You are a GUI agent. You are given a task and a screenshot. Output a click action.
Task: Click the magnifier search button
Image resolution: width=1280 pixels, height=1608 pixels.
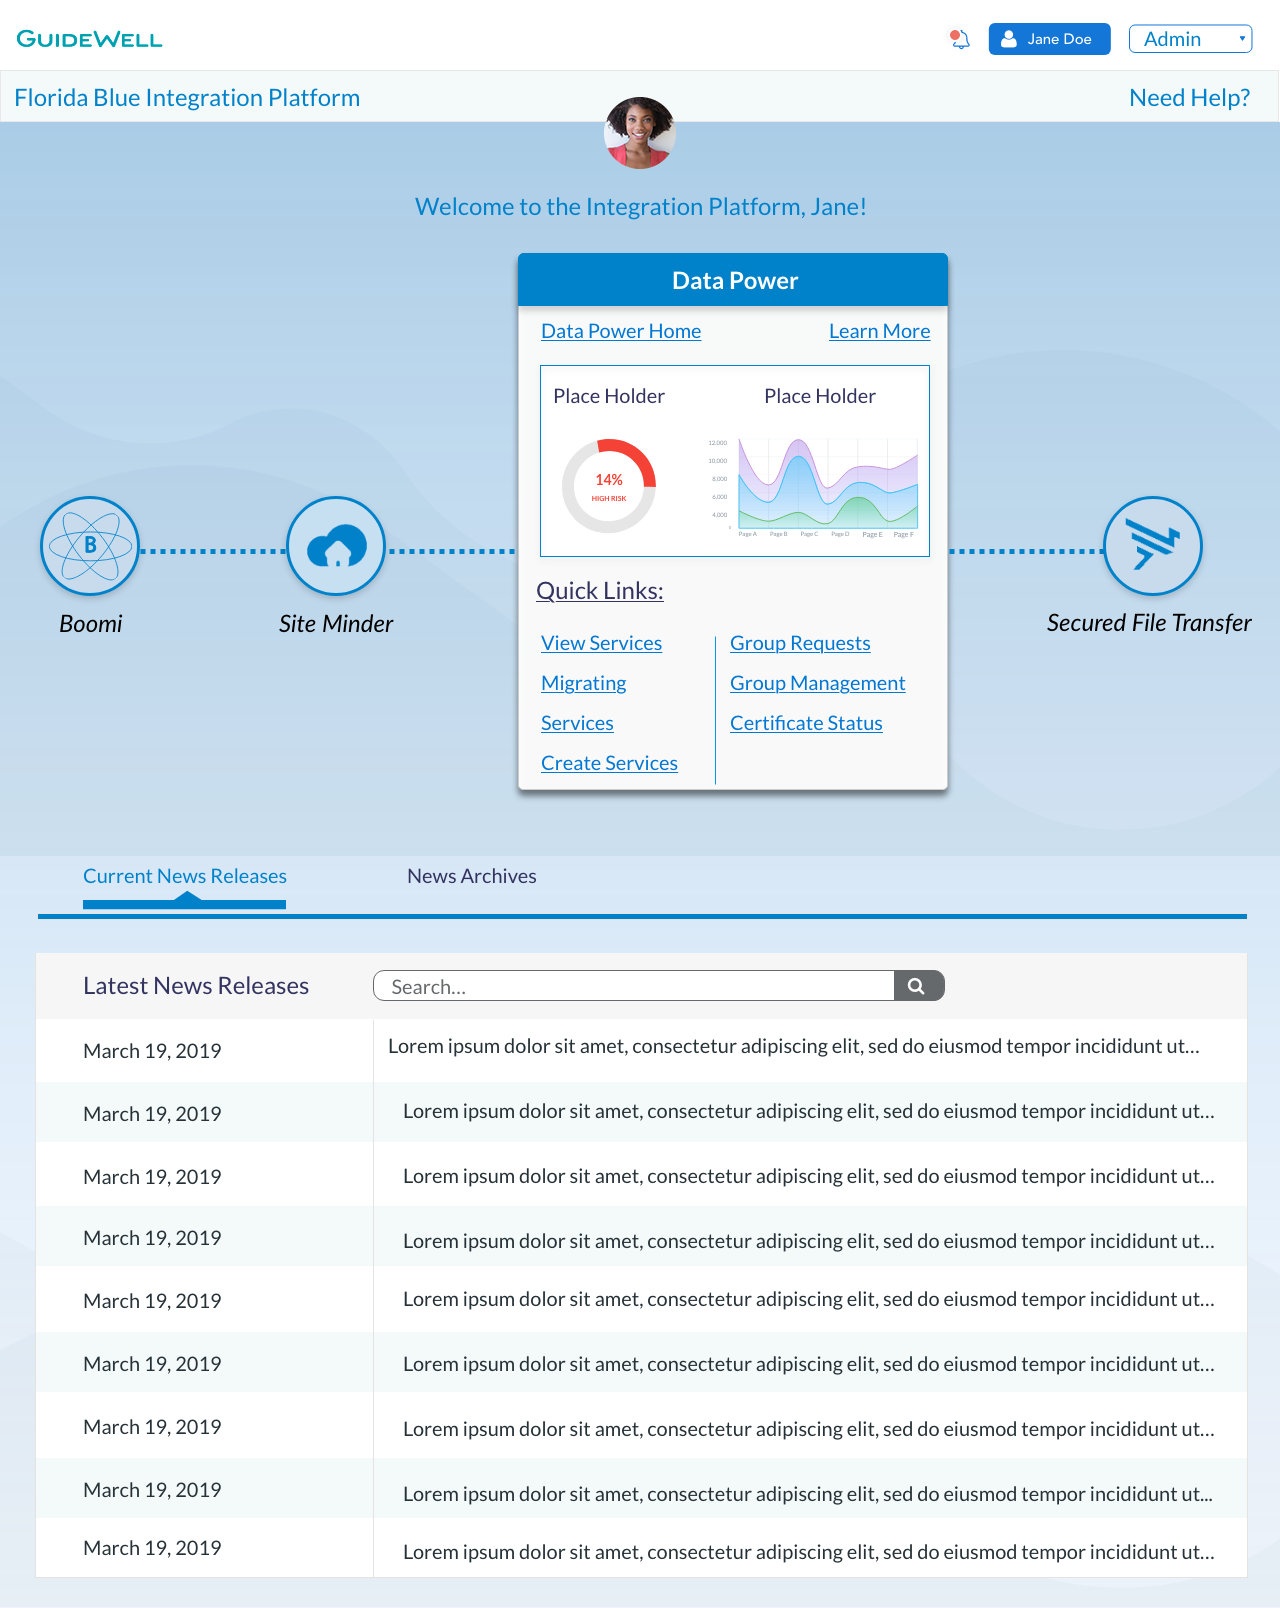click(x=918, y=986)
